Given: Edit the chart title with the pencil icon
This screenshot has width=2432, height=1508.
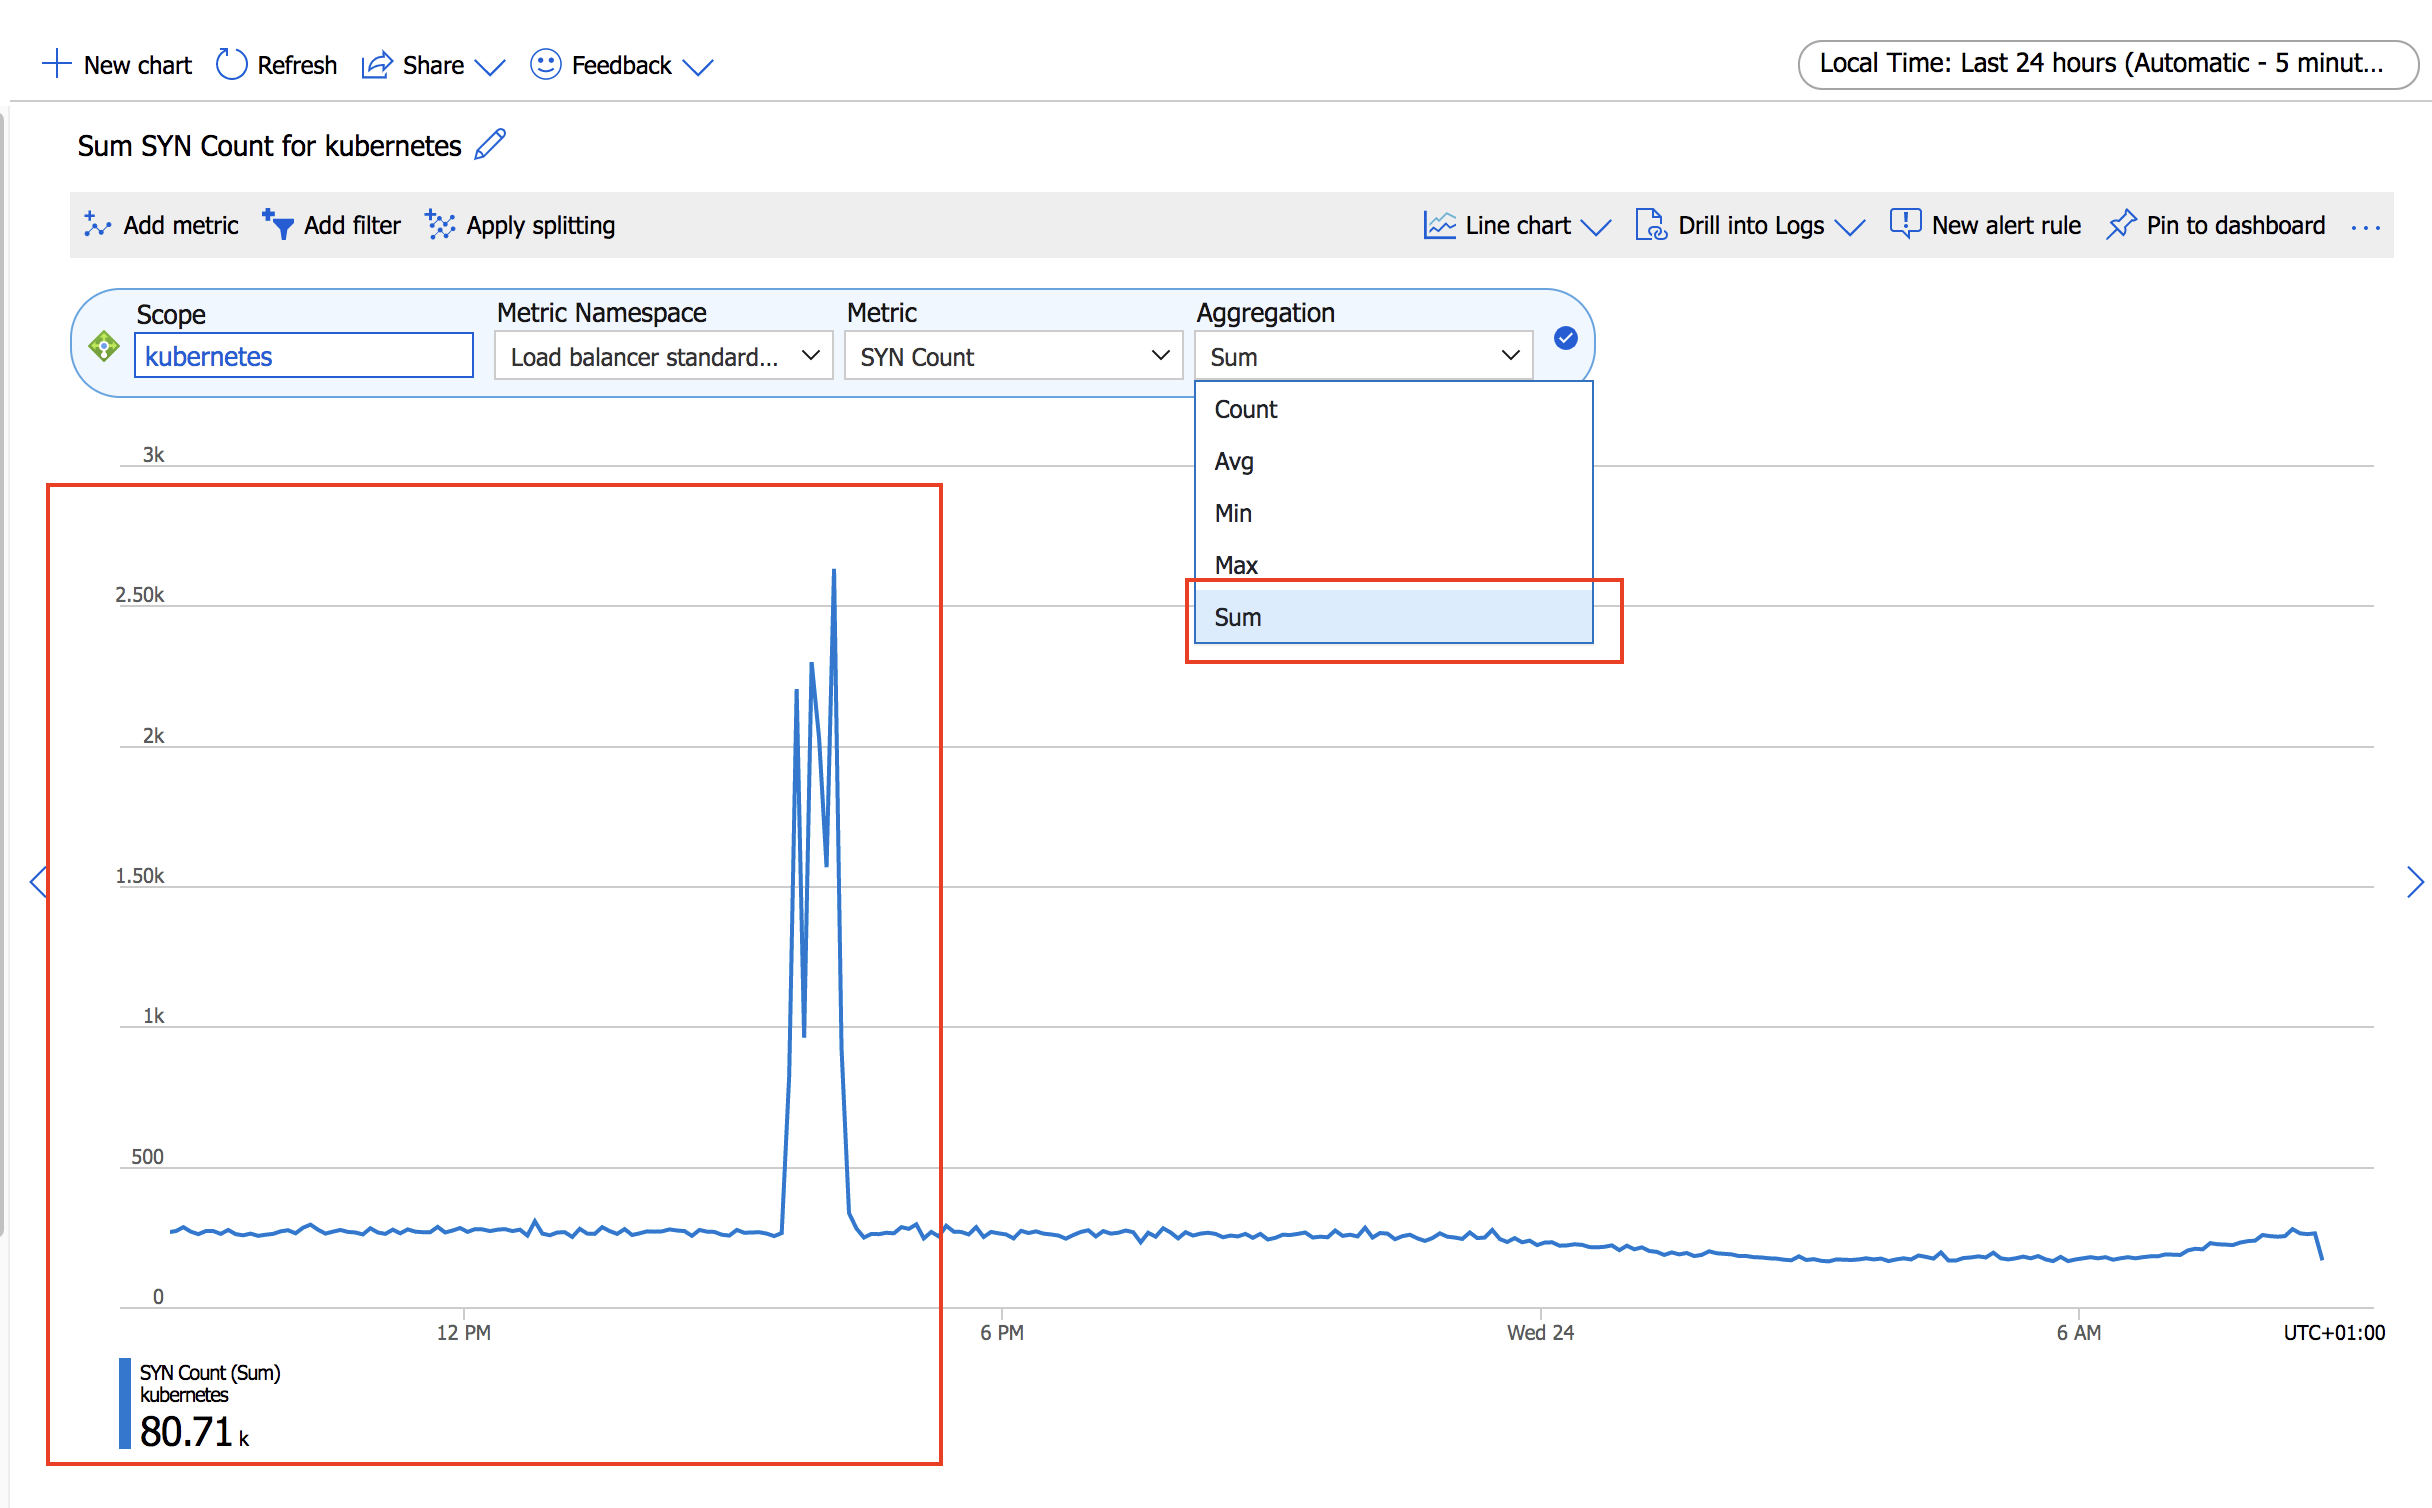Looking at the screenshot, I should (490, 145).
